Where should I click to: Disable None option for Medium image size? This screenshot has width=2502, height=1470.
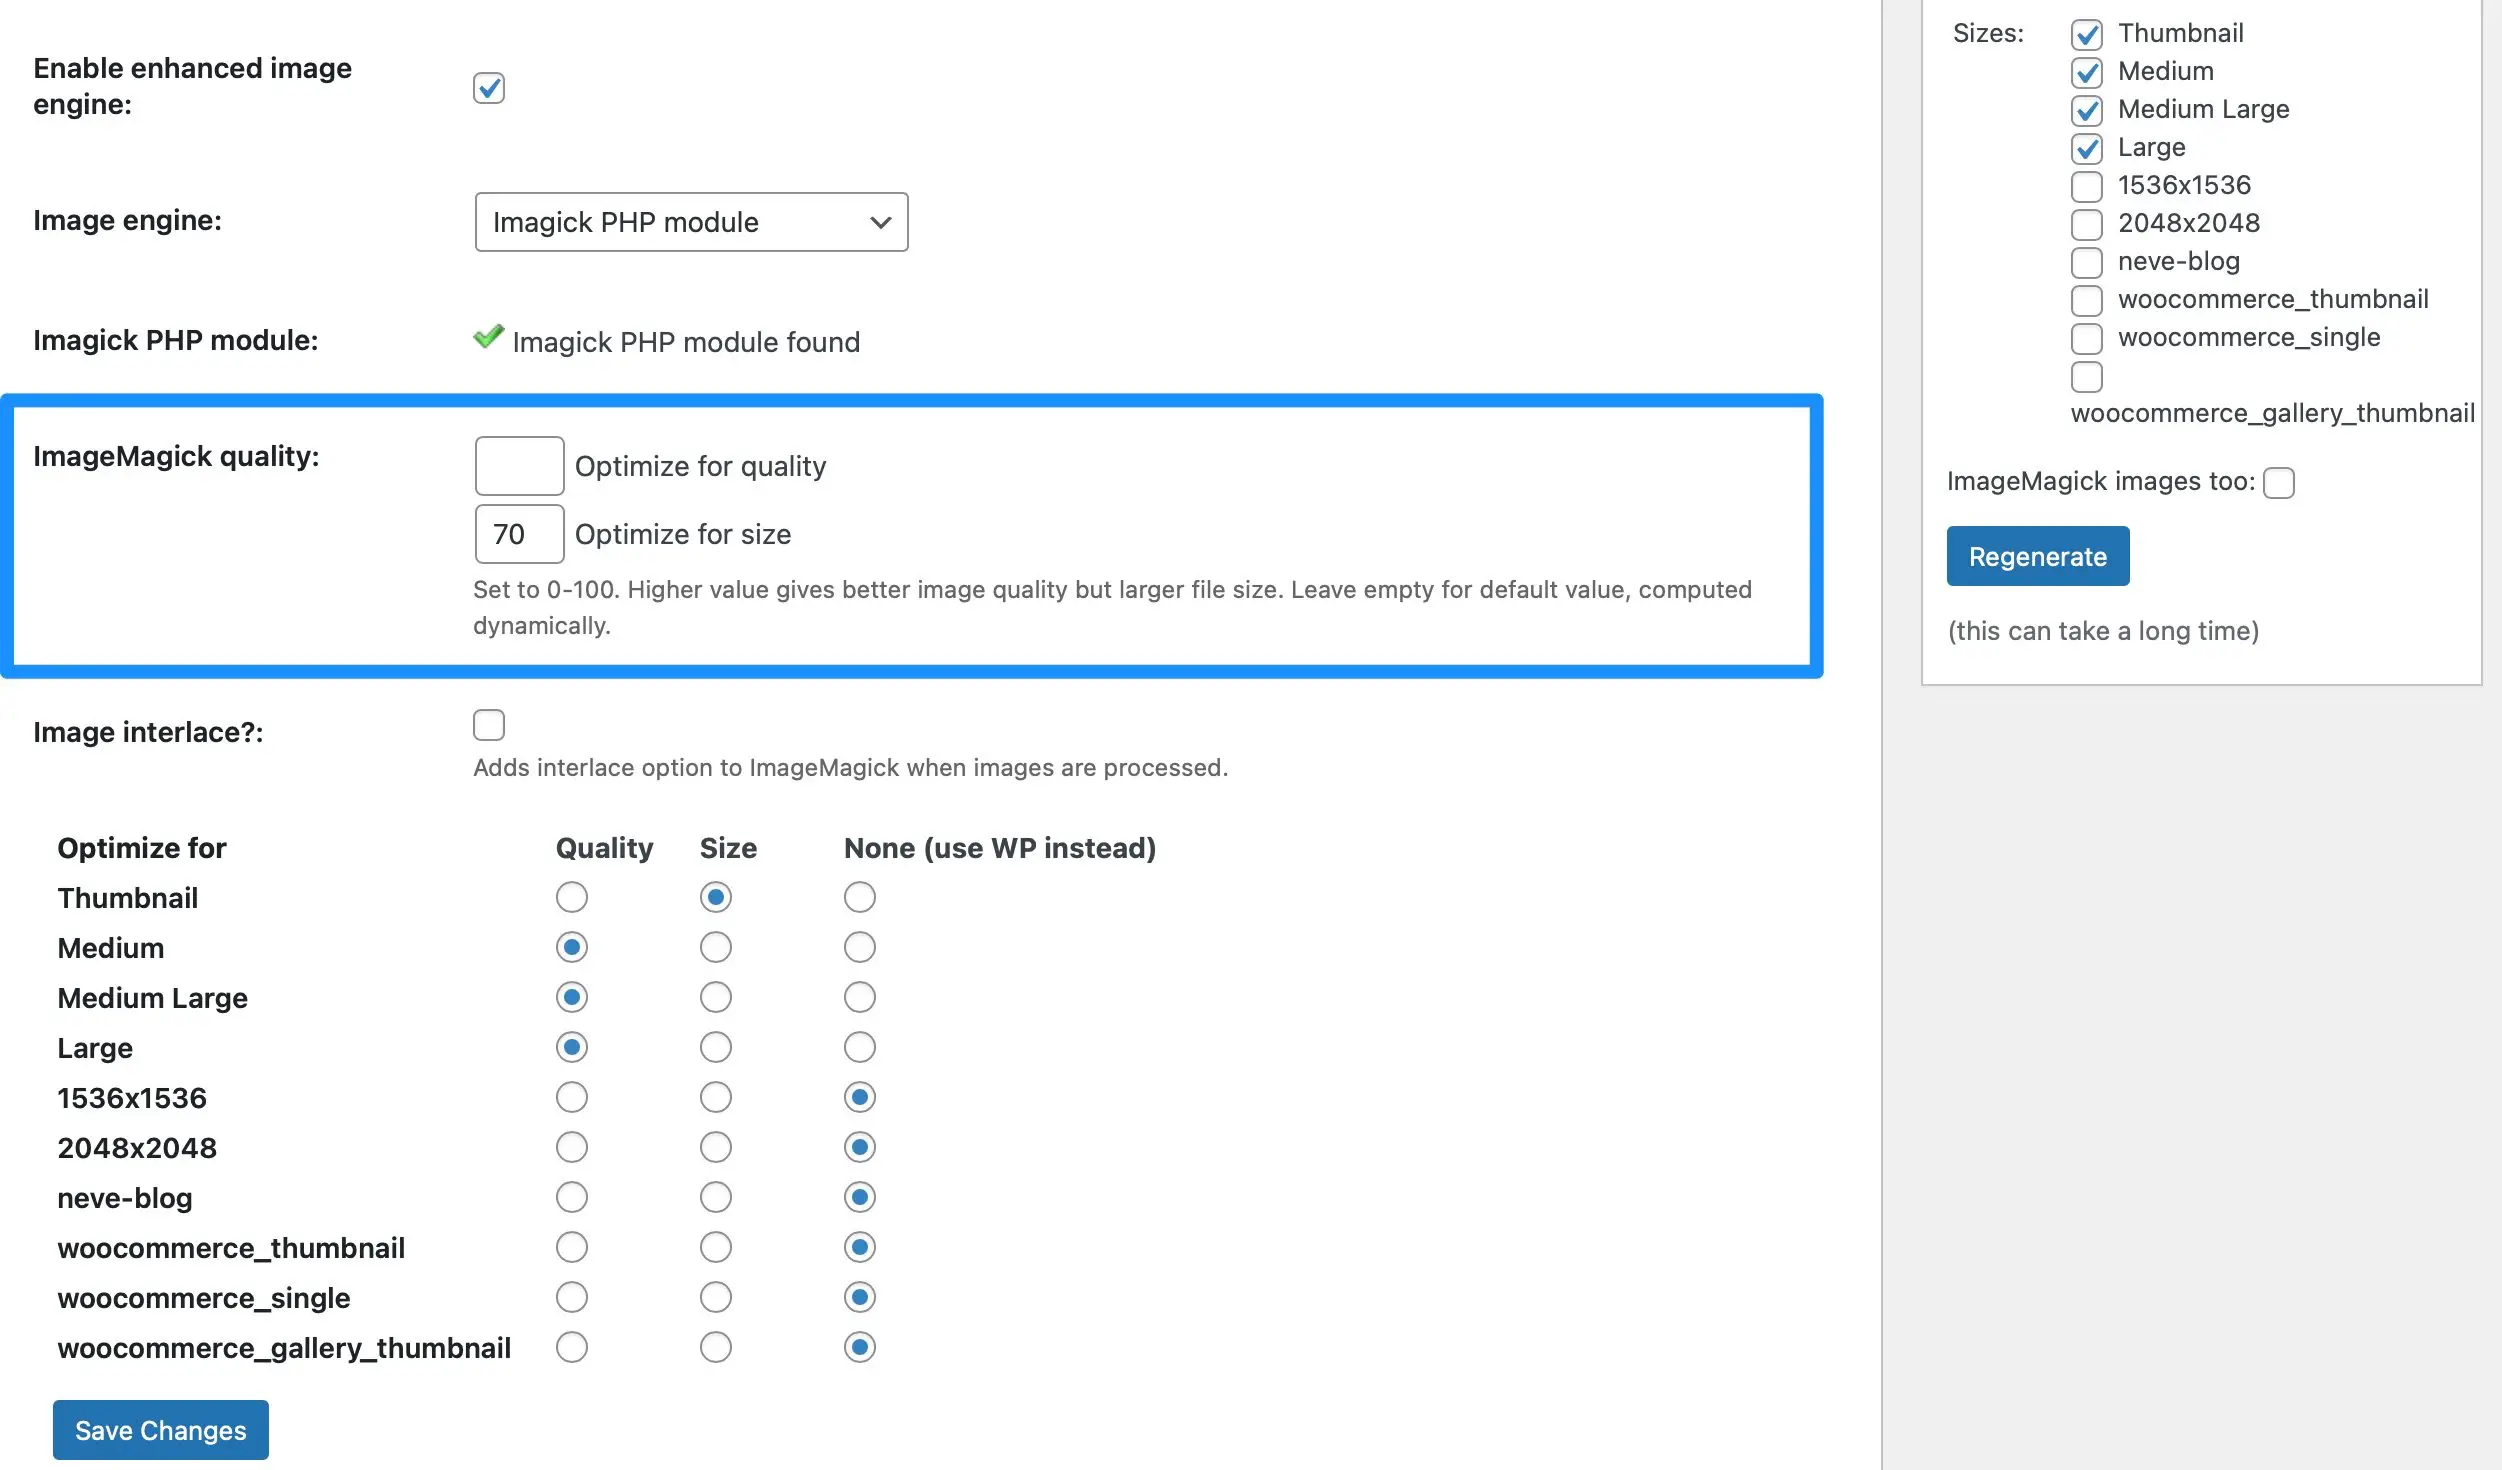click(857, 947)
